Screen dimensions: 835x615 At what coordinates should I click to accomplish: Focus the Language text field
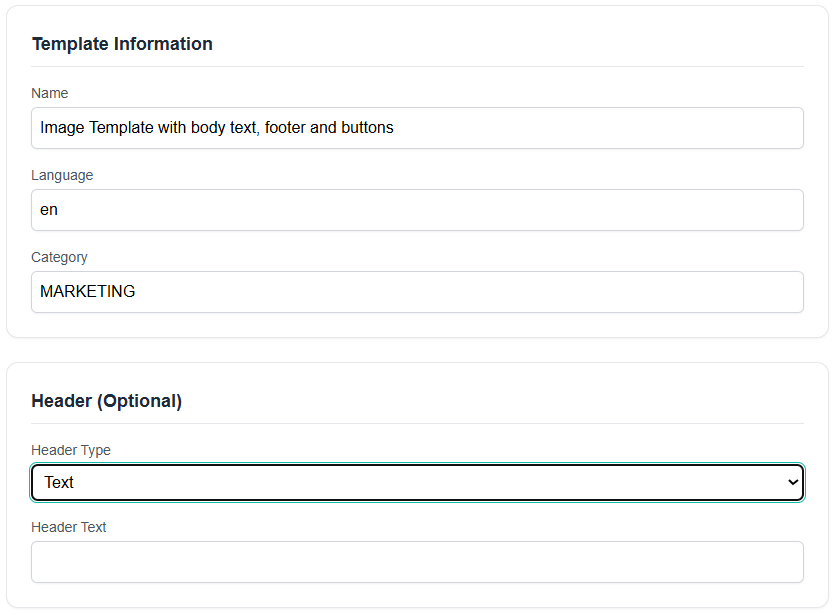[x=417, y=210]
